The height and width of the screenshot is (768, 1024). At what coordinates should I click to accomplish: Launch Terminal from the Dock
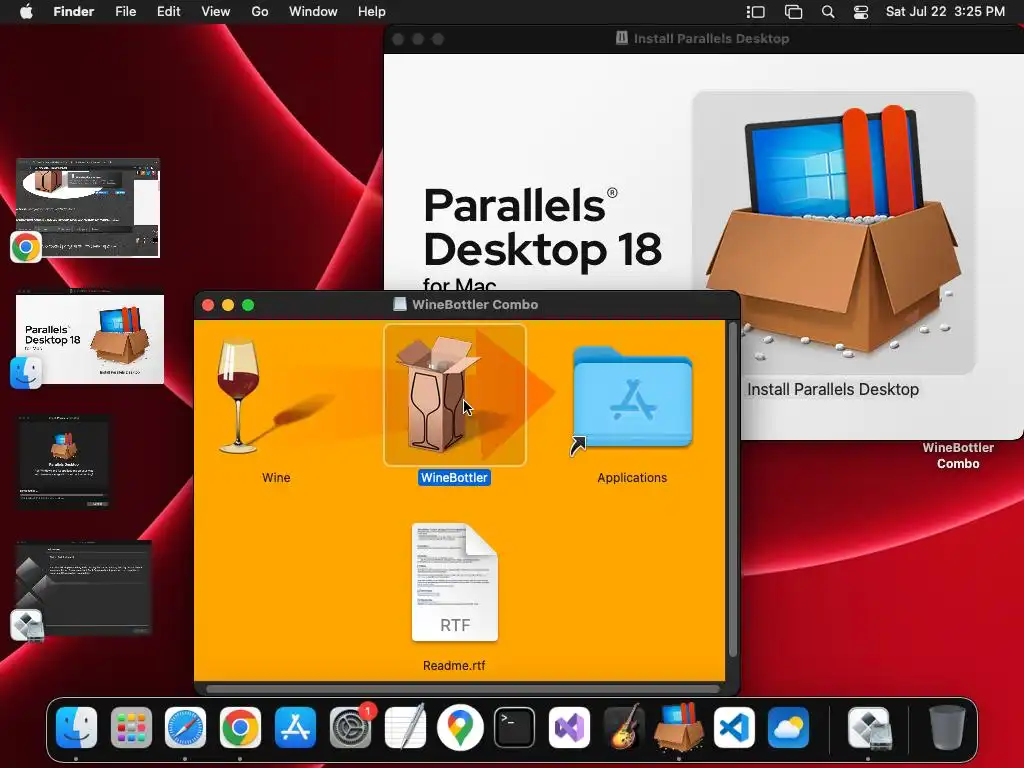pos(515,727)
